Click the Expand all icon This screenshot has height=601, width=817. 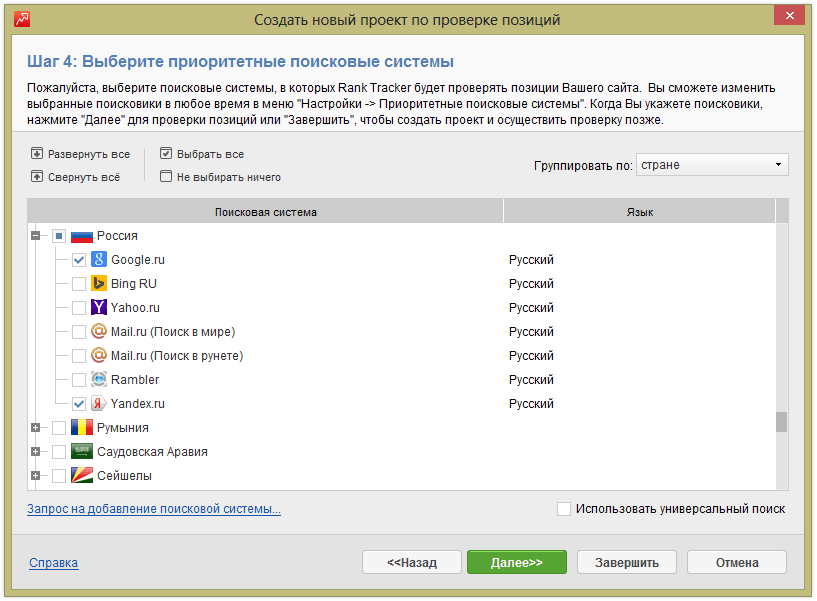pyautogui.click(x=36, y=154)
